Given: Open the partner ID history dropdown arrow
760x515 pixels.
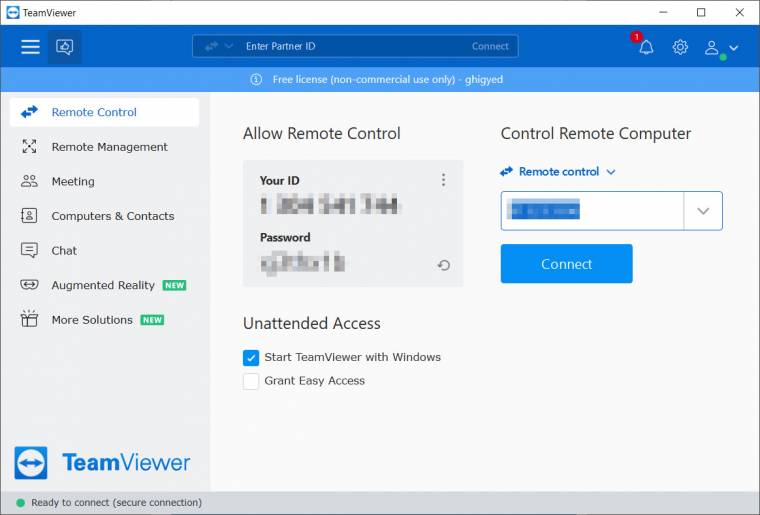Looking at the screenshot, I should click(x=703, y=211).
